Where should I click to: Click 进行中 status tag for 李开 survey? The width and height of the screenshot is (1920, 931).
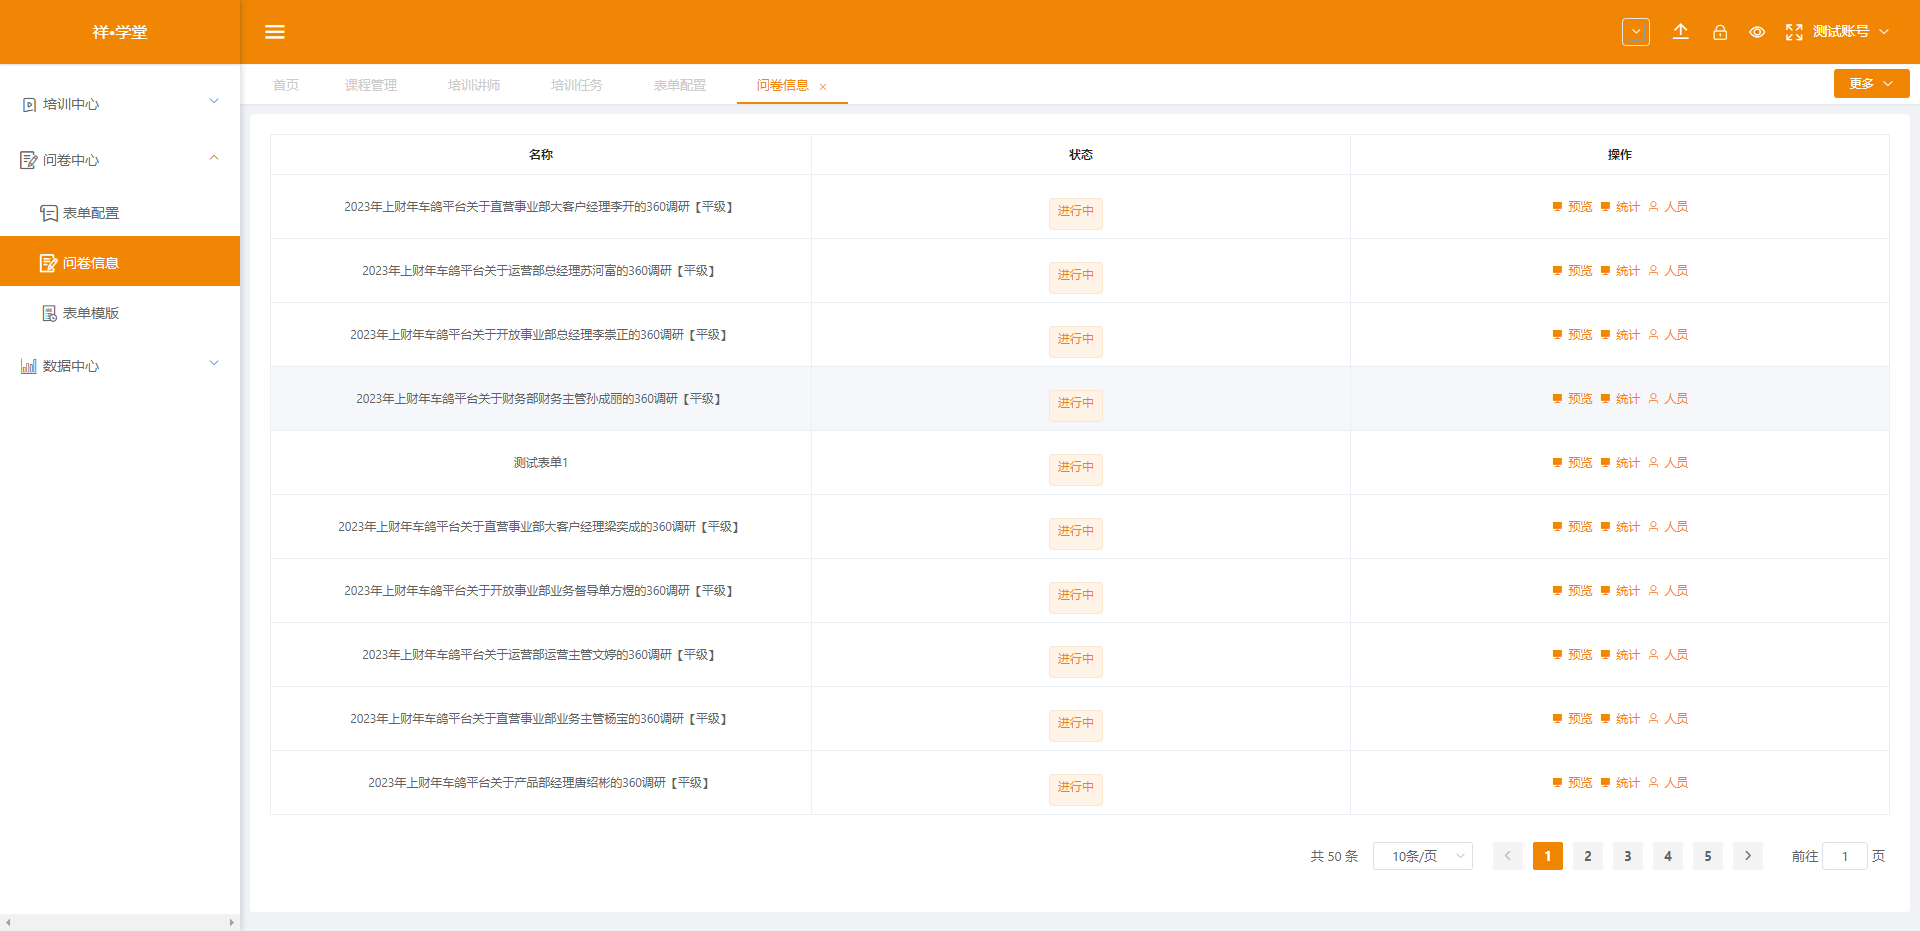click(x=1076, y=212)
